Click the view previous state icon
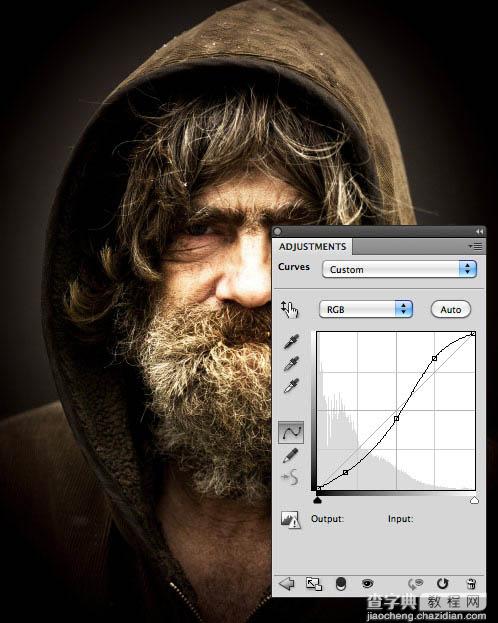This screenshot has height=623, width=498. click(x=416, y=584)
